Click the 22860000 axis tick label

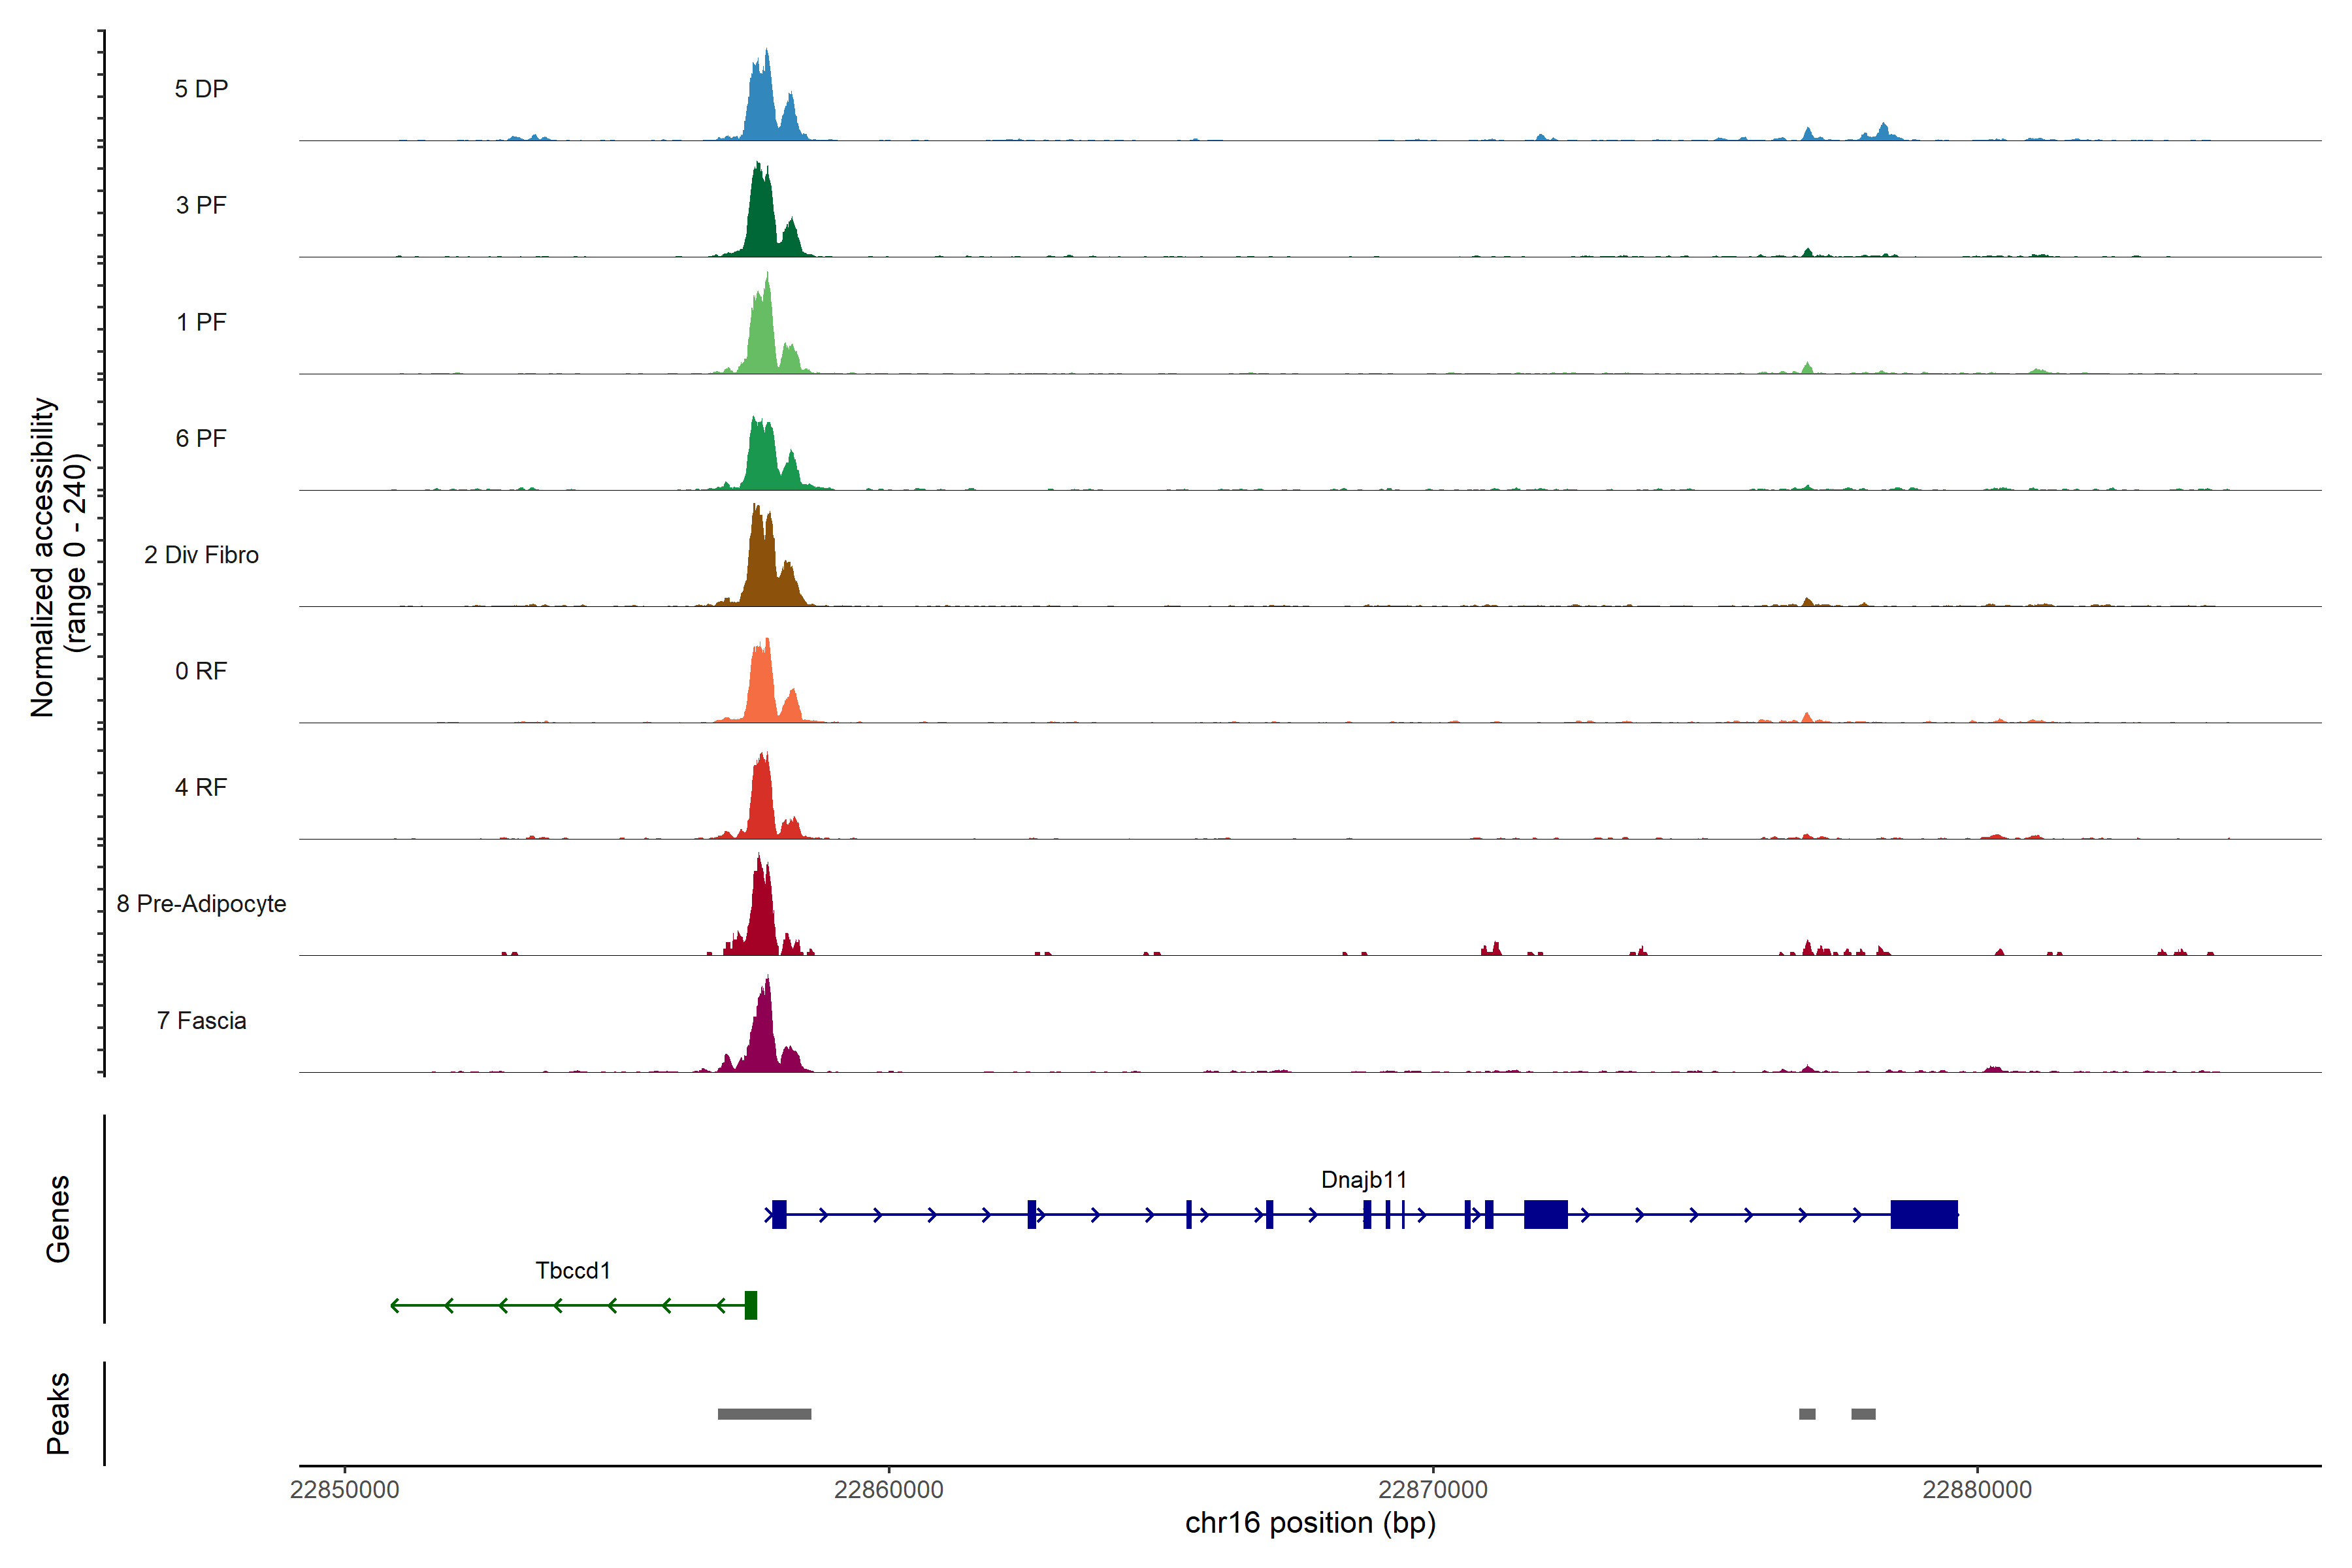pyautogui.click(x=888, y=1490)
